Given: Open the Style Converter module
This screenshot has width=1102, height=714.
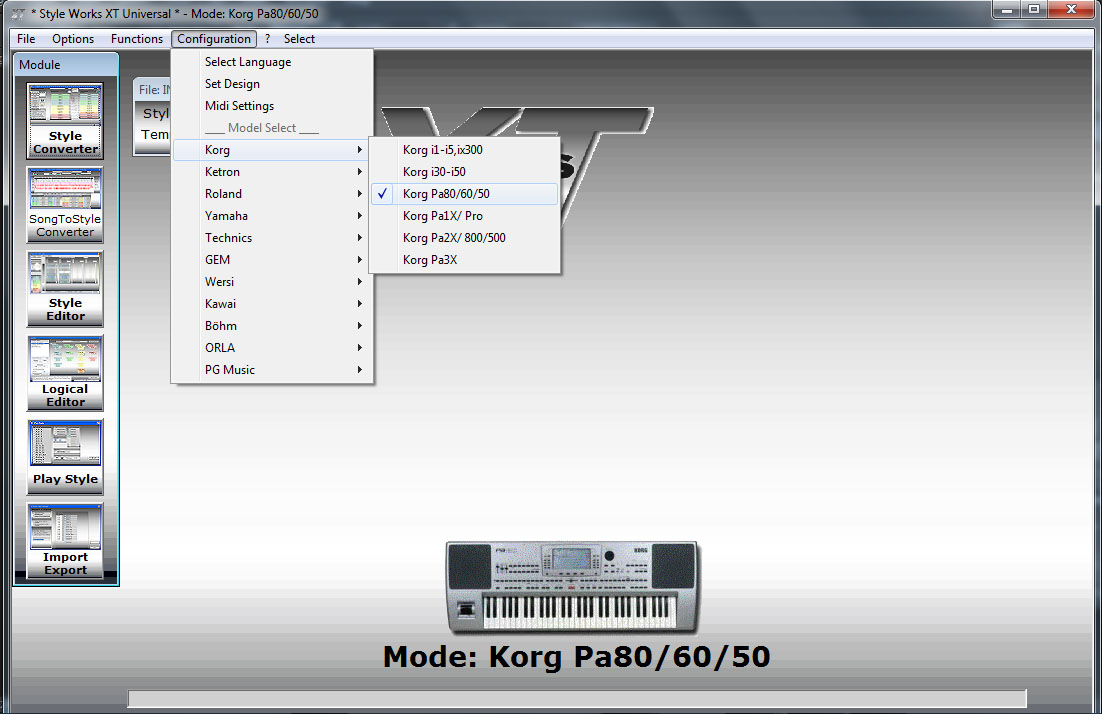Looking at the screenshot, I should (65, 120).
